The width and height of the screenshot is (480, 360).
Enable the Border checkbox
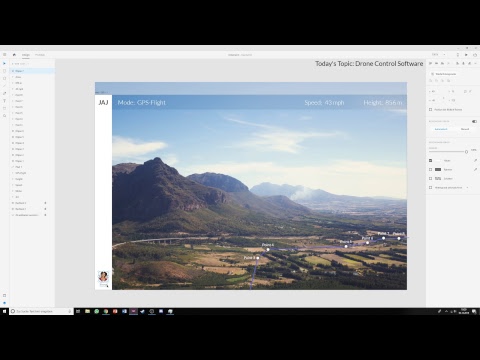pyautogui.click(x=430, y=169)
